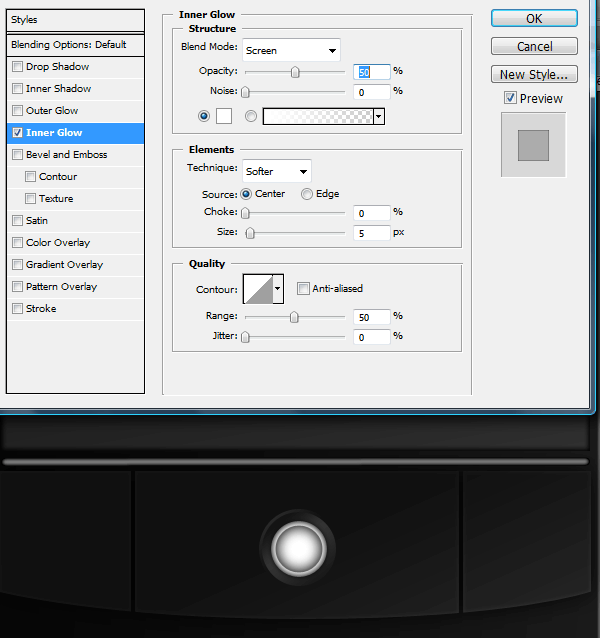Click the glowing round button on canvas
This screenshot has width=600, height=638.
(x=299, y=549)
